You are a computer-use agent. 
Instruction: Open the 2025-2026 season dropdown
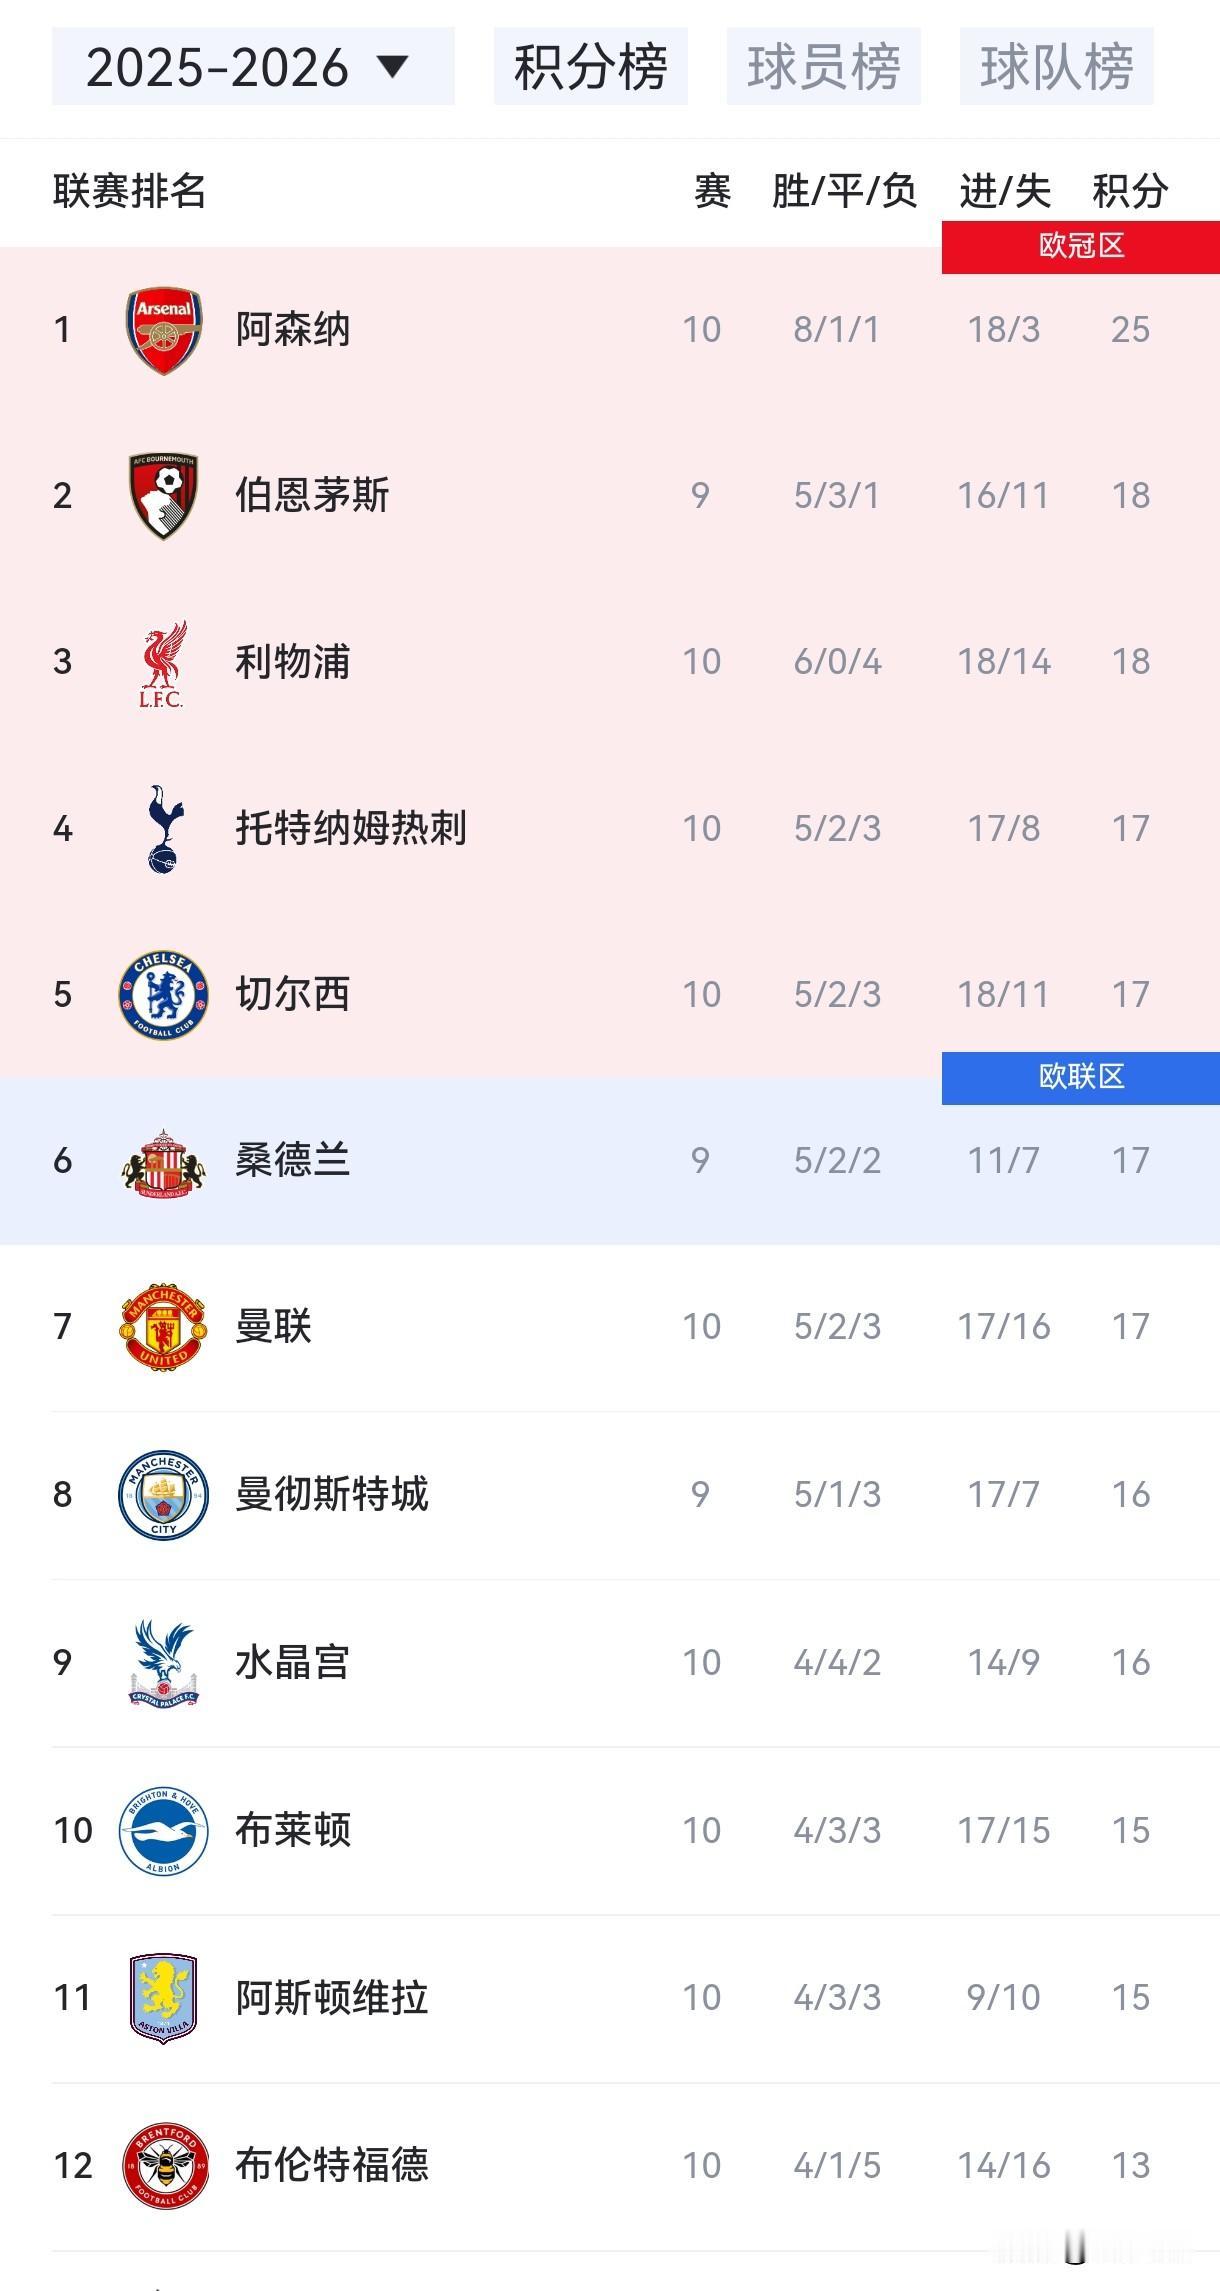click(253, 67)
